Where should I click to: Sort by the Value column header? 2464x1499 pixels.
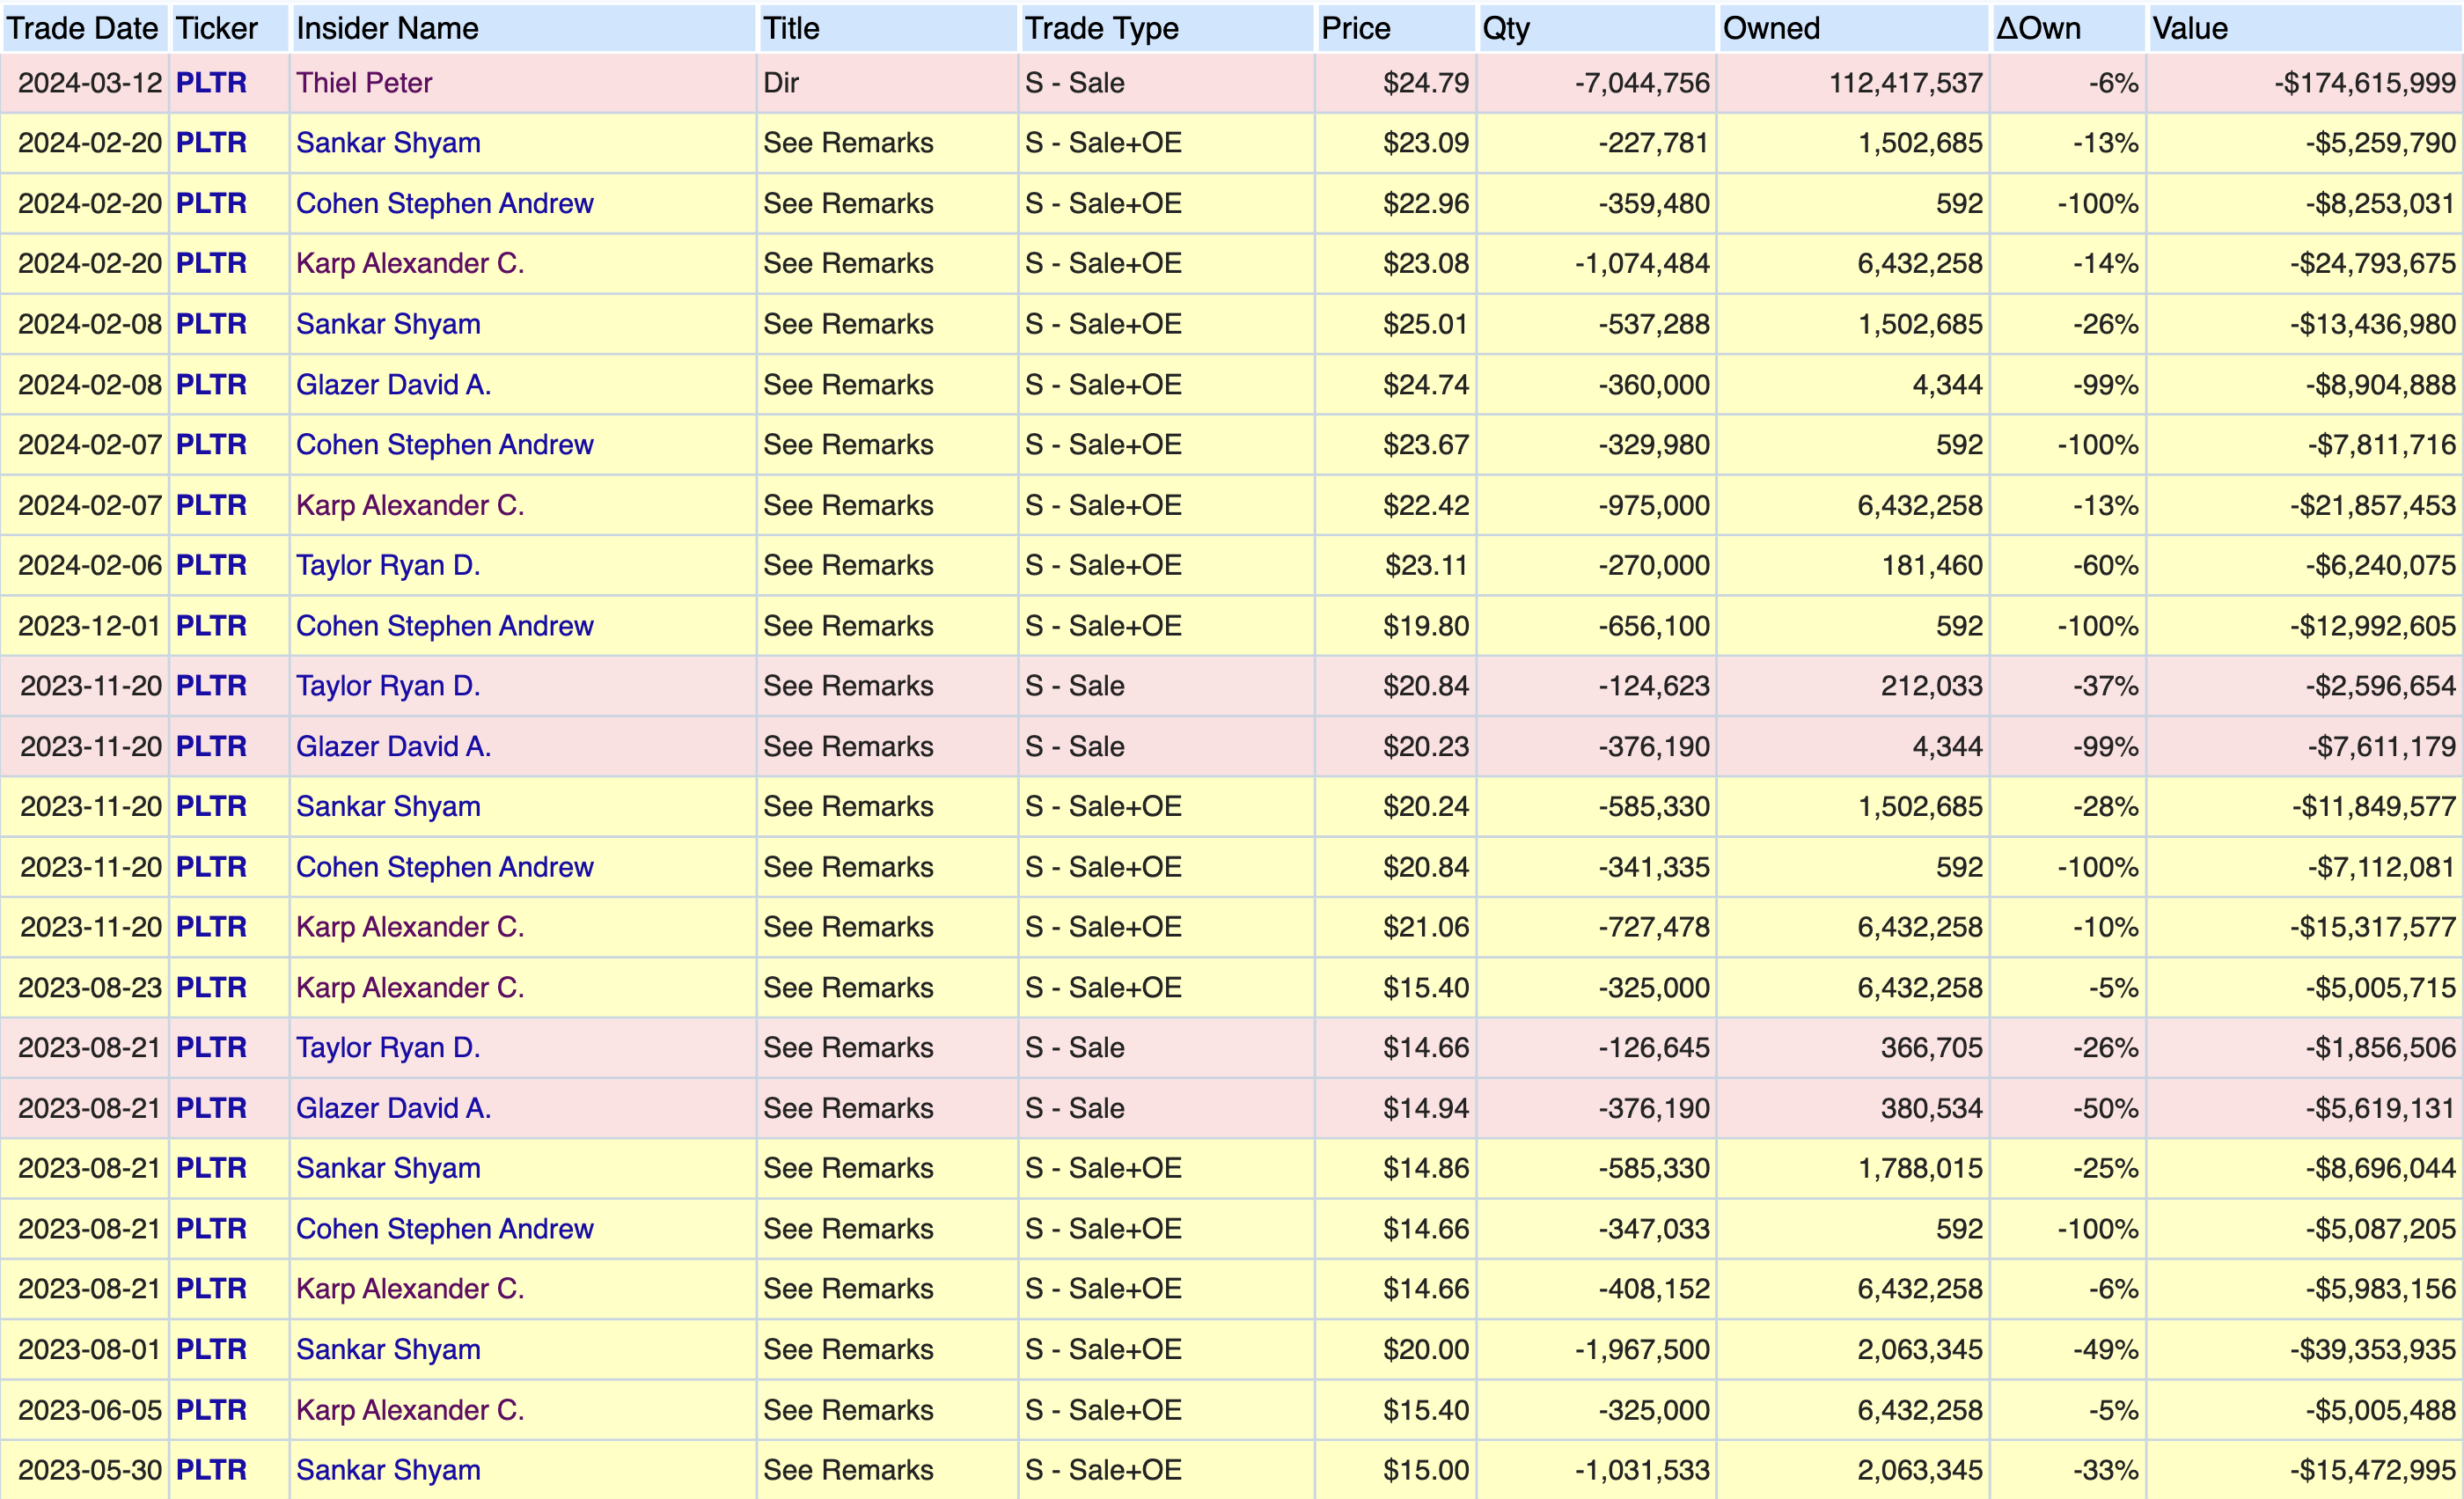pos(2189,28)
